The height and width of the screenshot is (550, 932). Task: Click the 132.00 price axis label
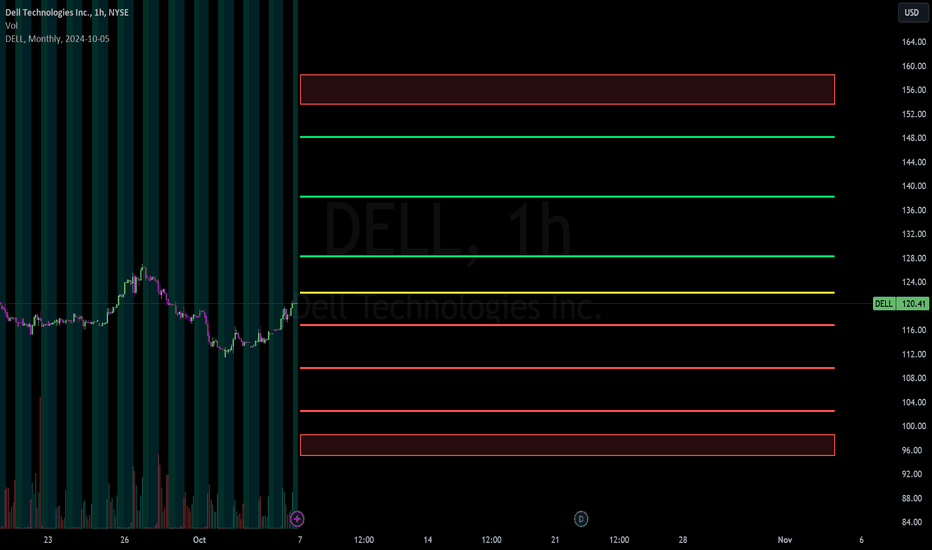click(914, 234)
